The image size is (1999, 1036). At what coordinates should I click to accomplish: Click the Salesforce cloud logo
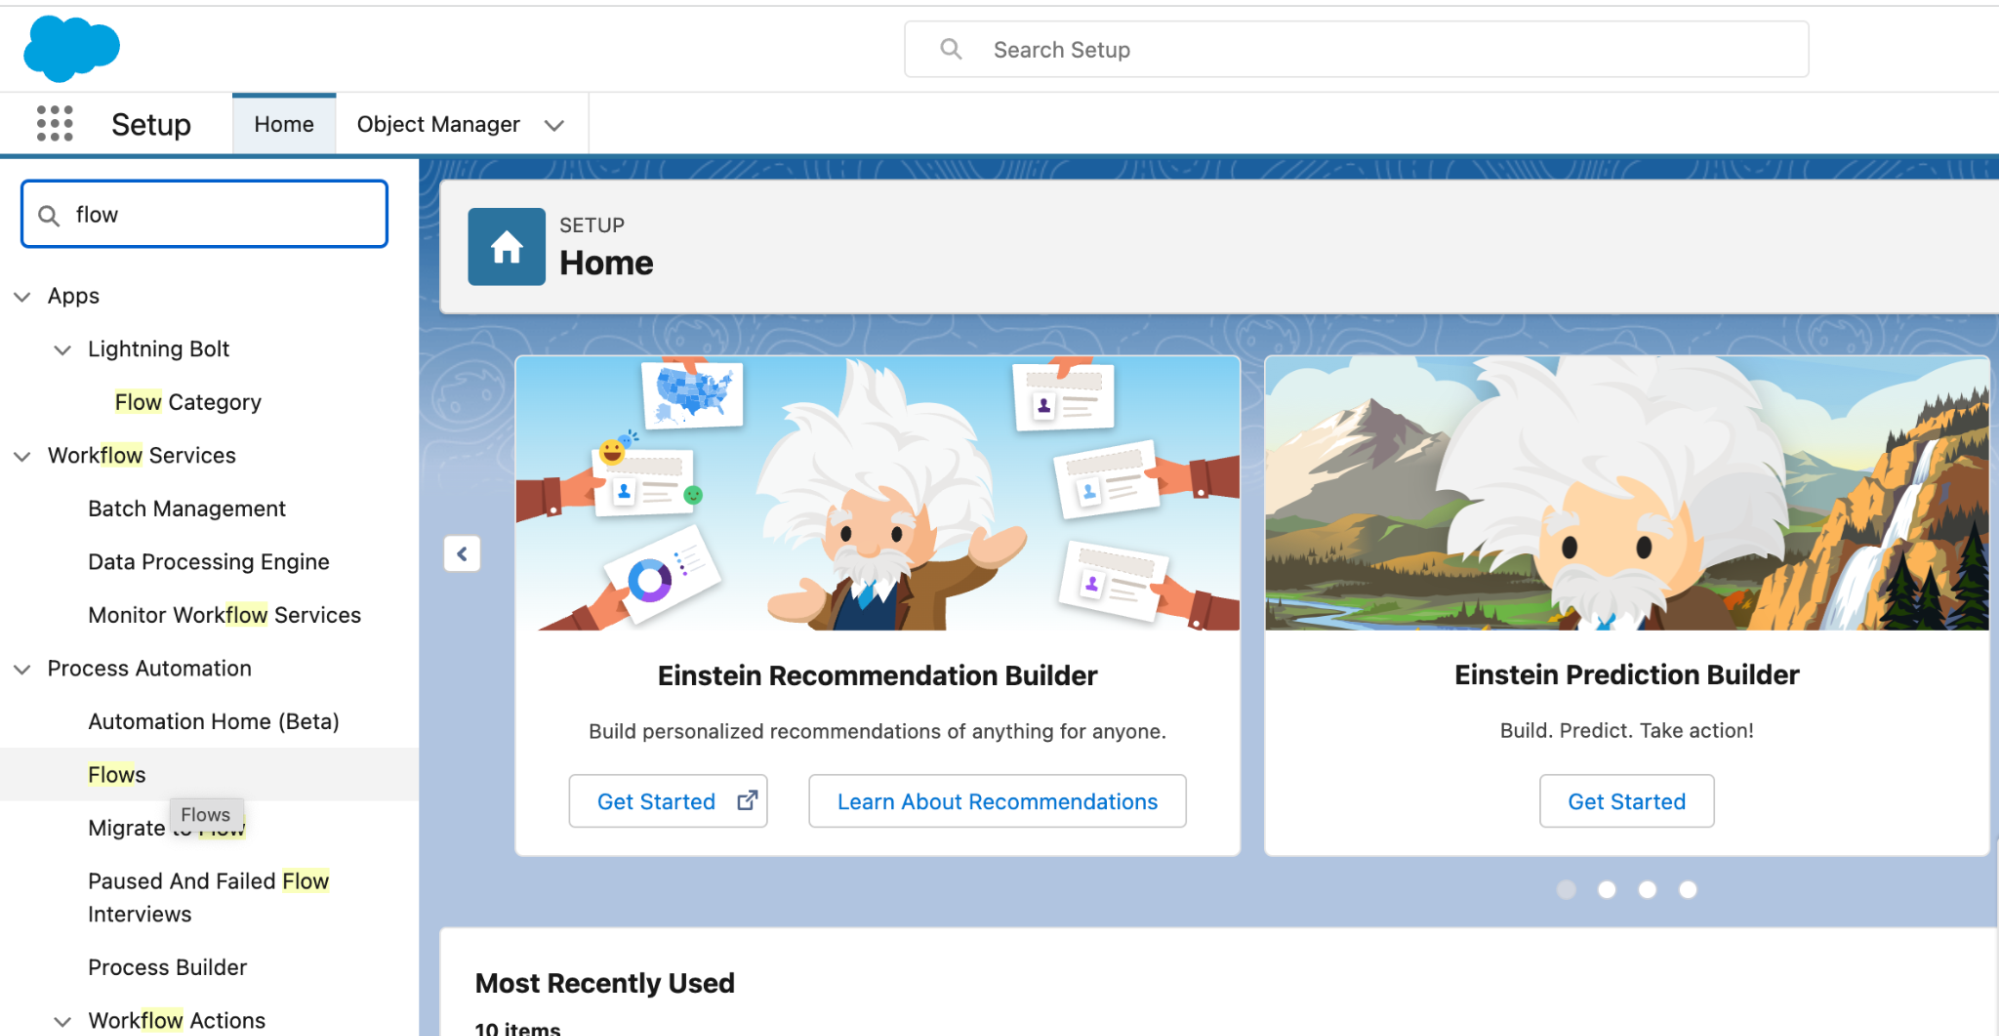(71, 48)
